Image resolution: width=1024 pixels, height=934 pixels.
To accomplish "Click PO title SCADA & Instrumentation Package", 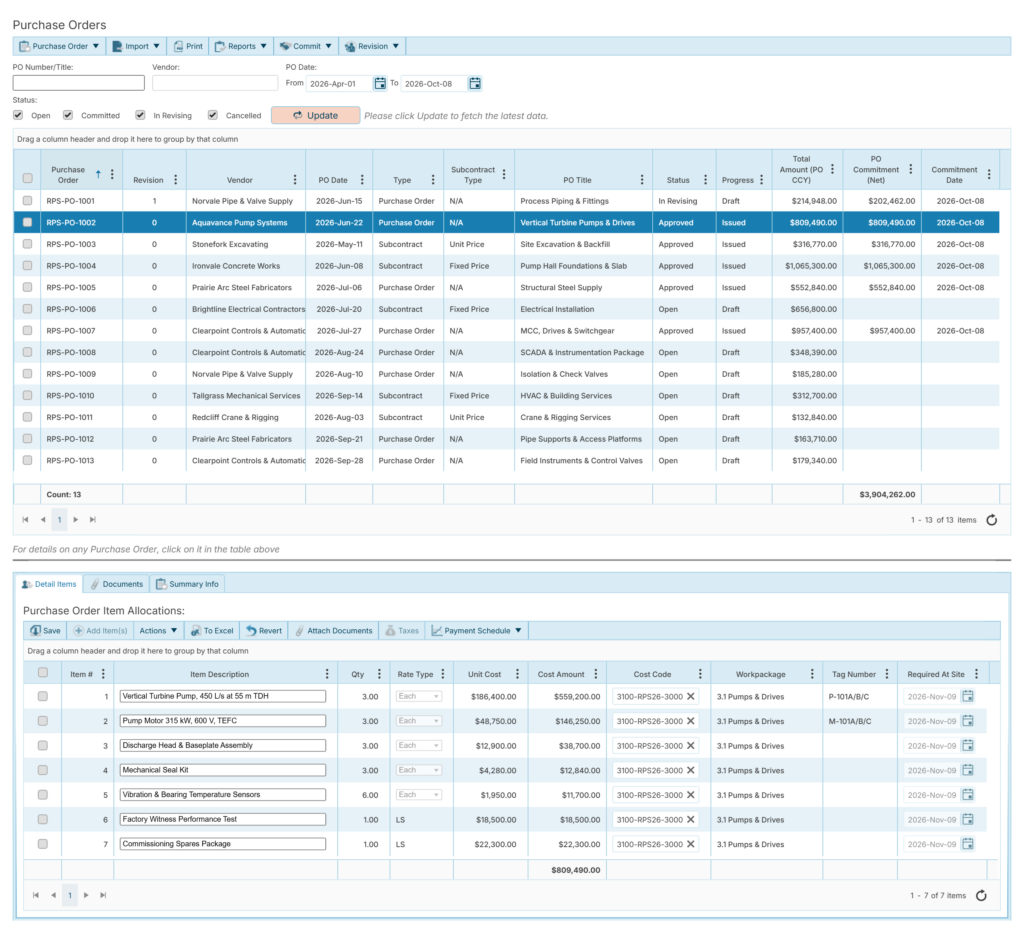I will point(582,352).
